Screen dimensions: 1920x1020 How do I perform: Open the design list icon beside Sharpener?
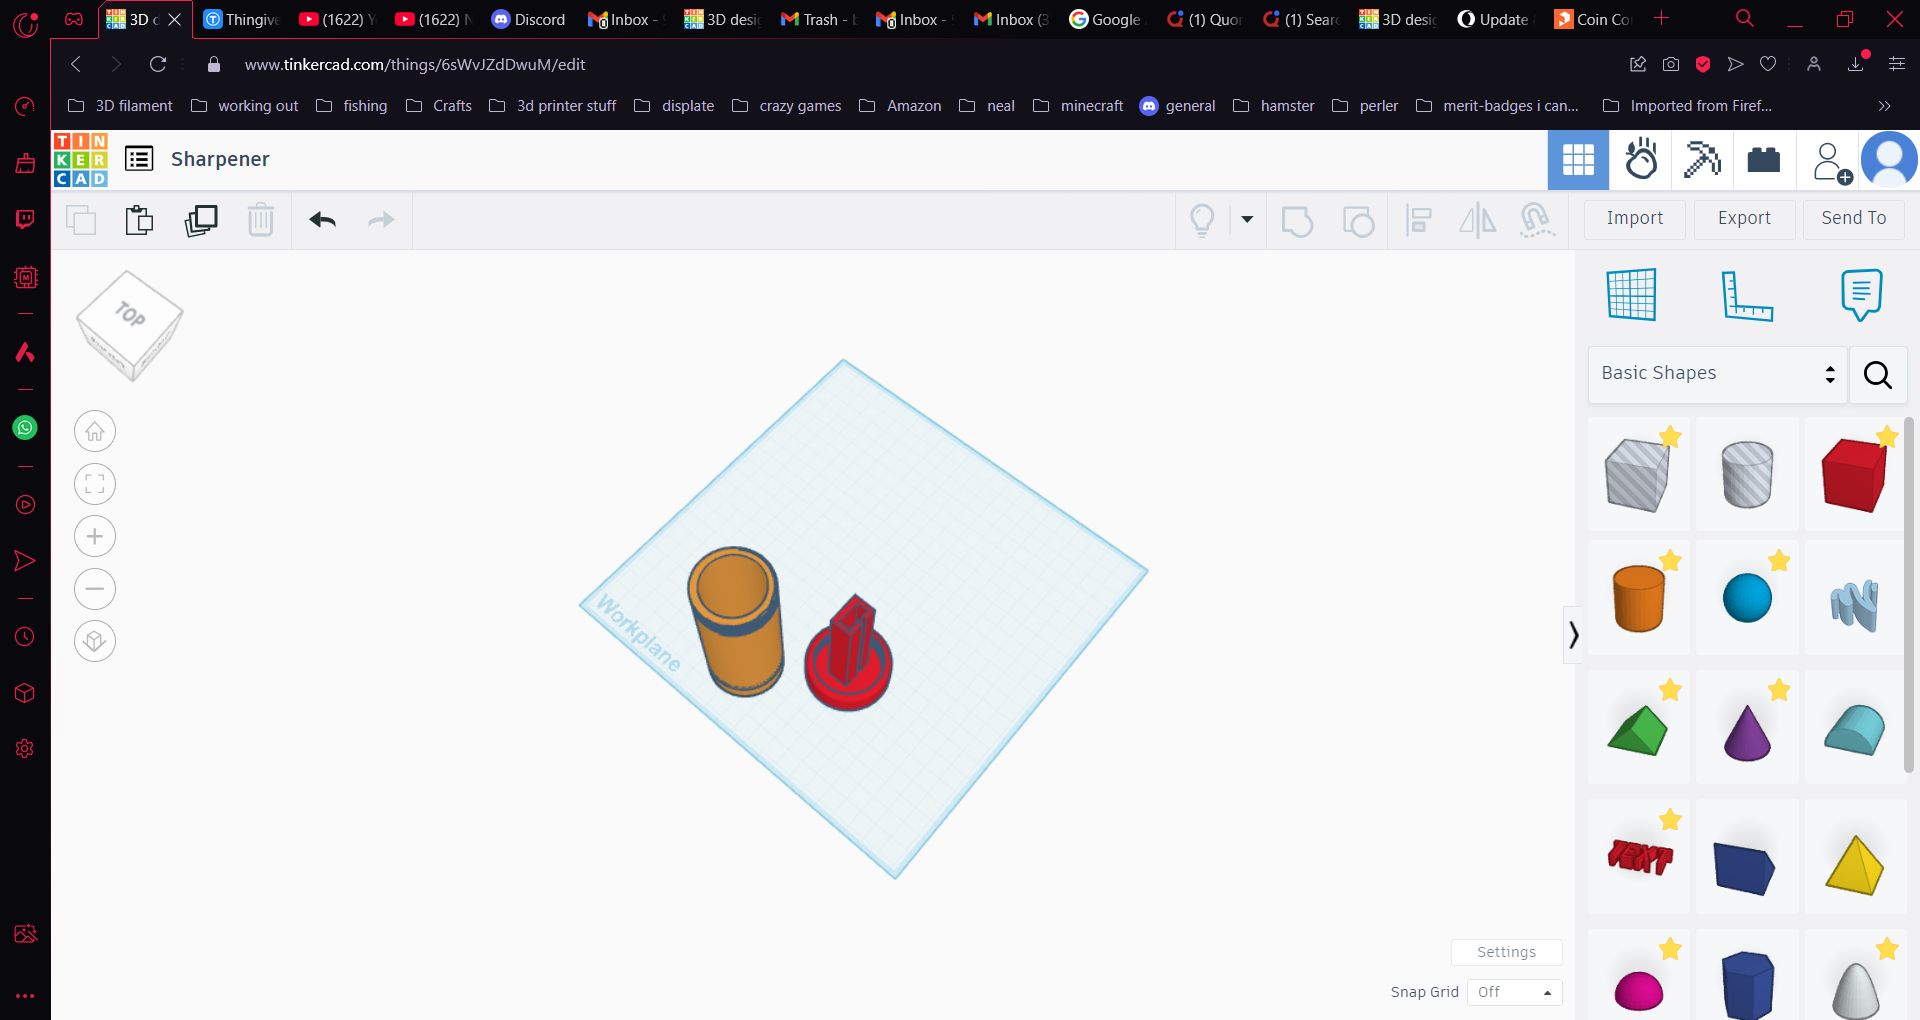click(139, 158)
